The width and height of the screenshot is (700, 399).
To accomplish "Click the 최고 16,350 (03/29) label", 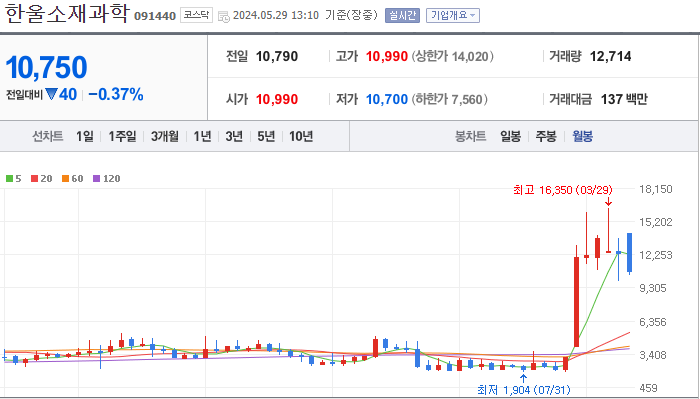I will 563,190.
